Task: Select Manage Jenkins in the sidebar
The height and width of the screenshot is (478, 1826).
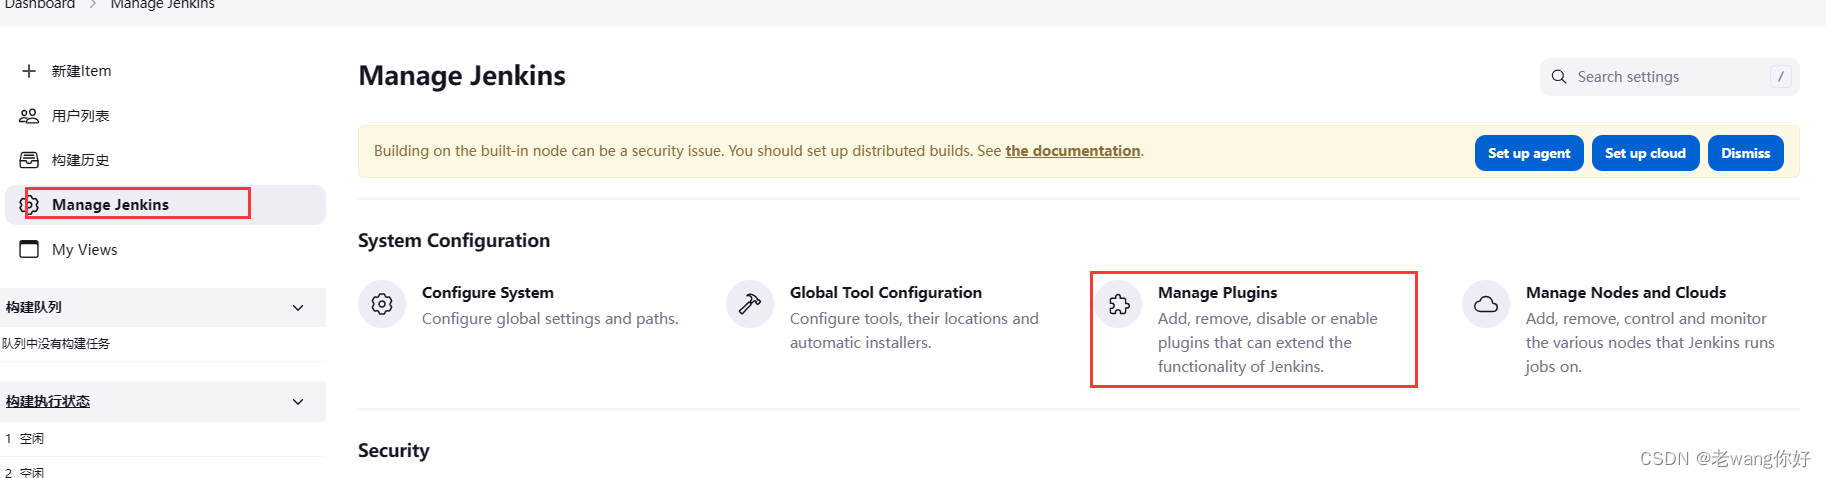Action: click(110, 205)
